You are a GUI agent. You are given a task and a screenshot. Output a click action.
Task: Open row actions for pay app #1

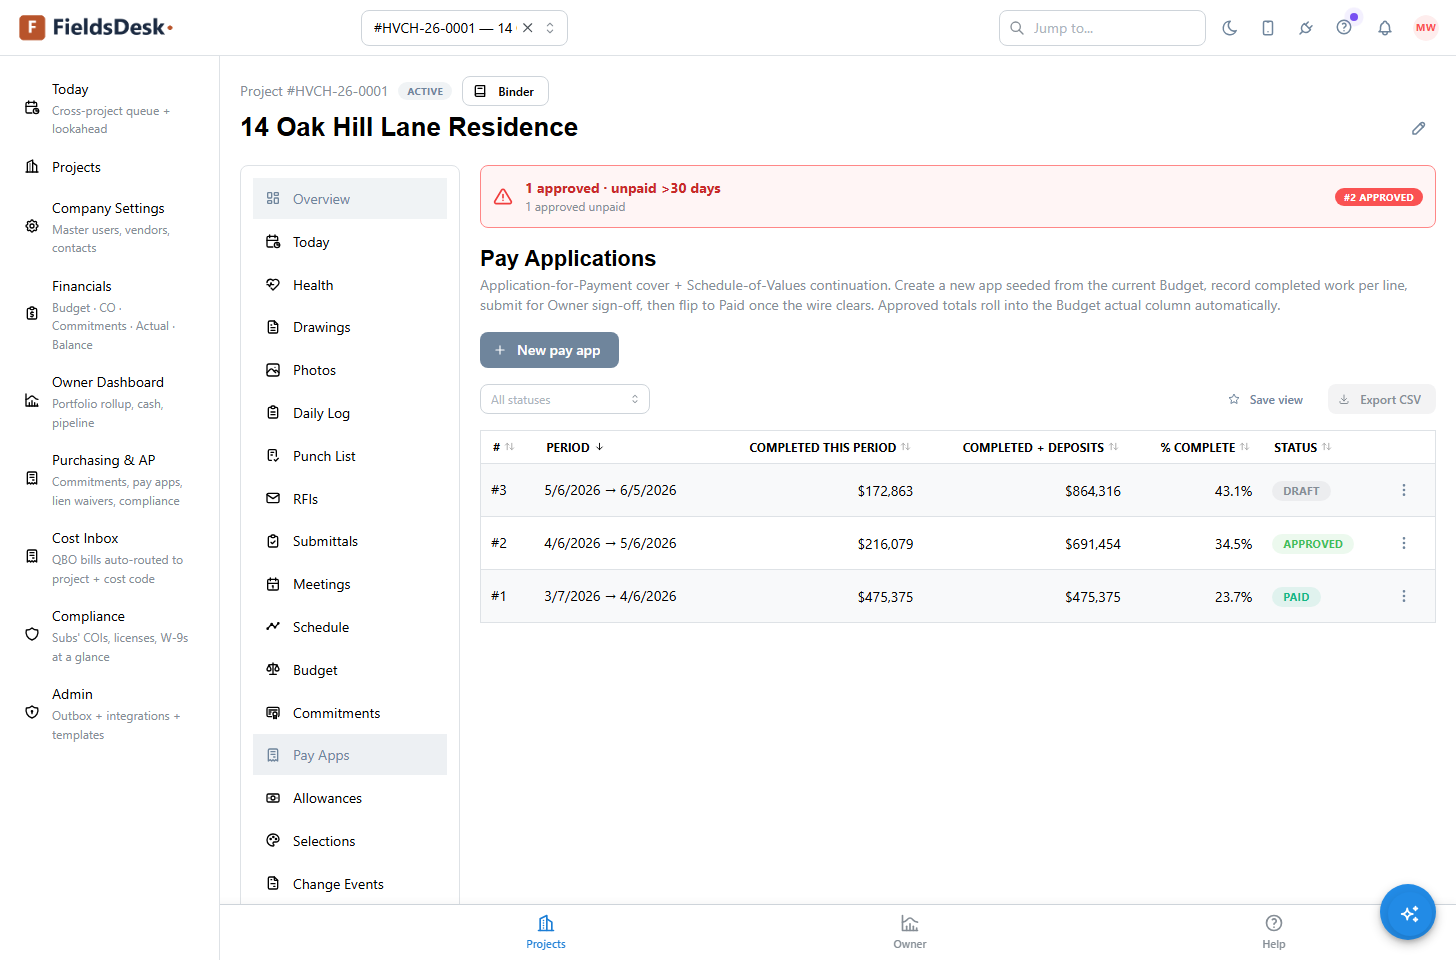coord(1404,596)
